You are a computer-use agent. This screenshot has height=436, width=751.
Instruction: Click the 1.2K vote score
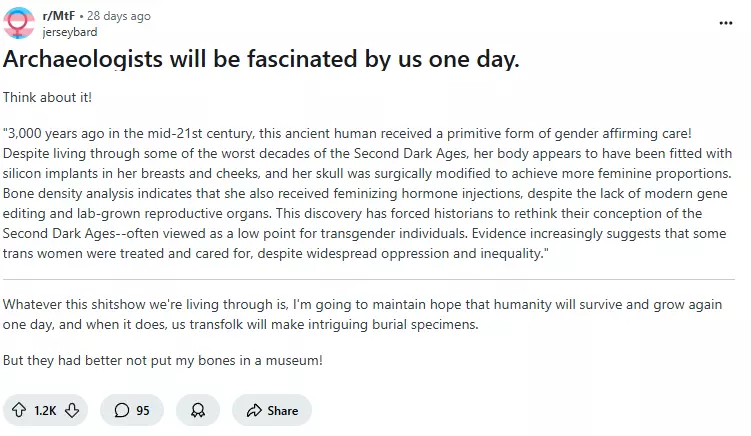[x=46, y=410]
